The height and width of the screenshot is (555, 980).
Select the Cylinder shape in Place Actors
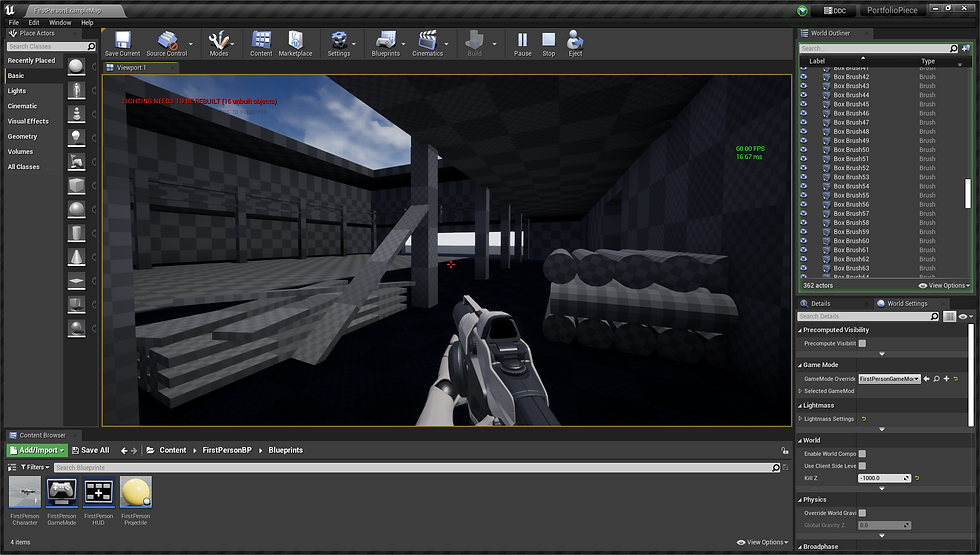(x=76, y=232)
